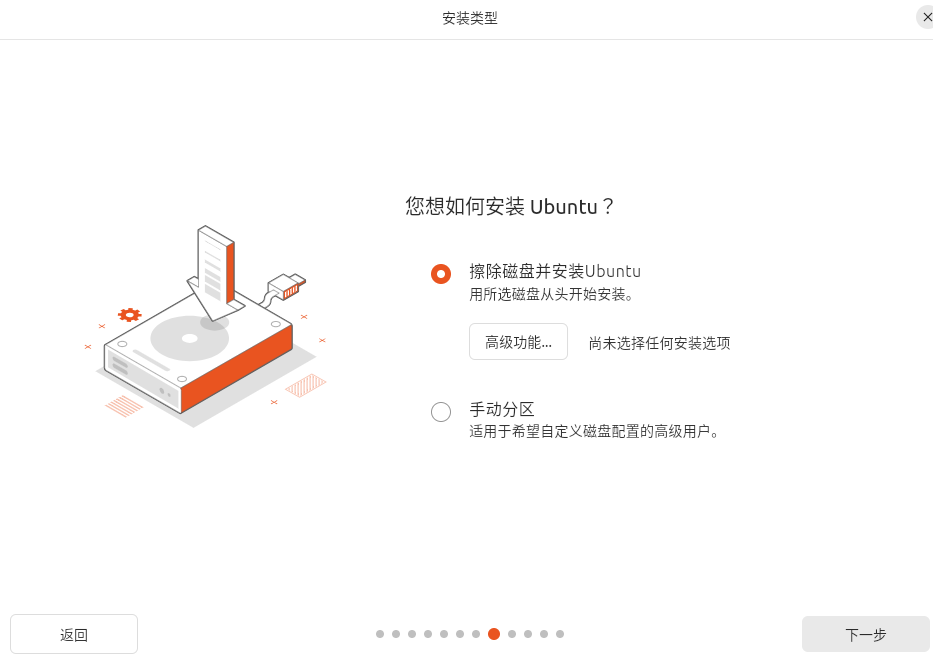
Task: Click "擦除磁盘并安装Ubuntu" label text
Action: click(555, 271)
